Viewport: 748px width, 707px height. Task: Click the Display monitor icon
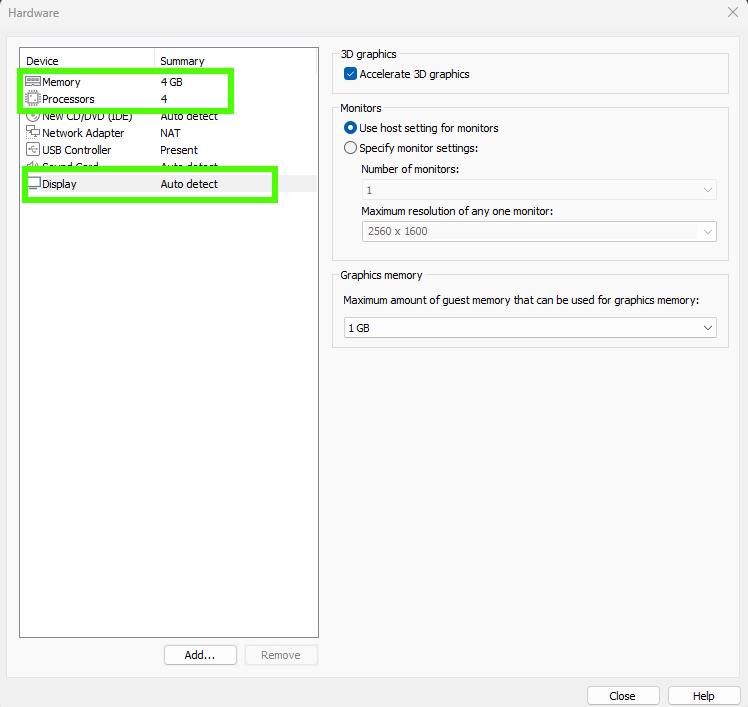(x=33, y=184)
